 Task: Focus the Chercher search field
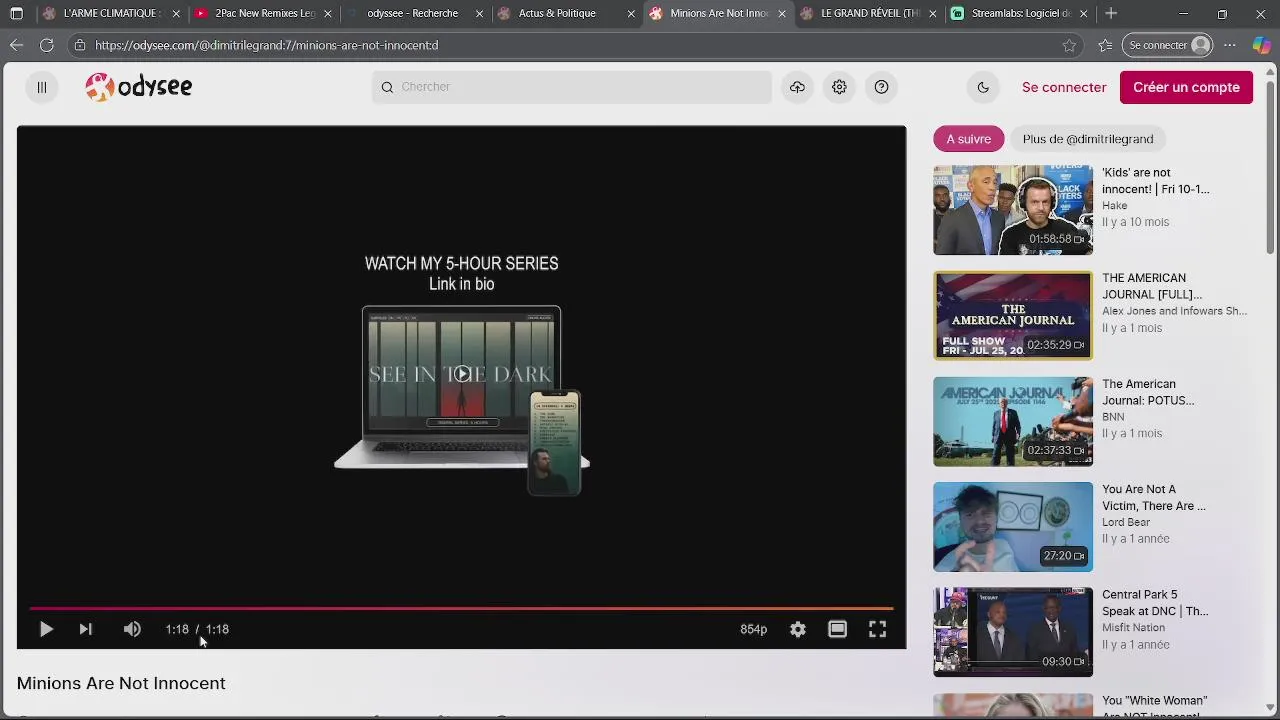(572, 87)
